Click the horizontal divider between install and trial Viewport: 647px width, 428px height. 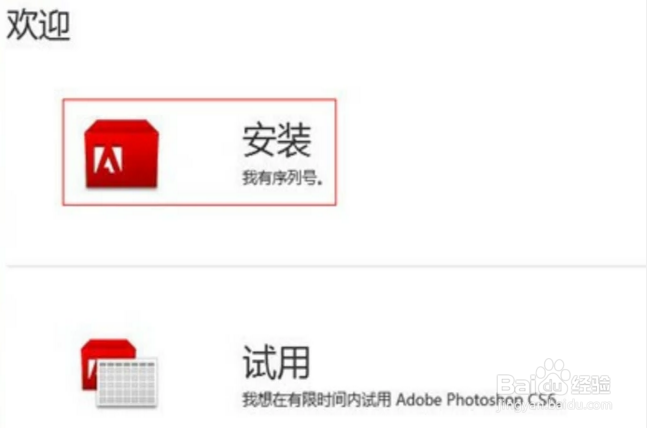(326, 266)
